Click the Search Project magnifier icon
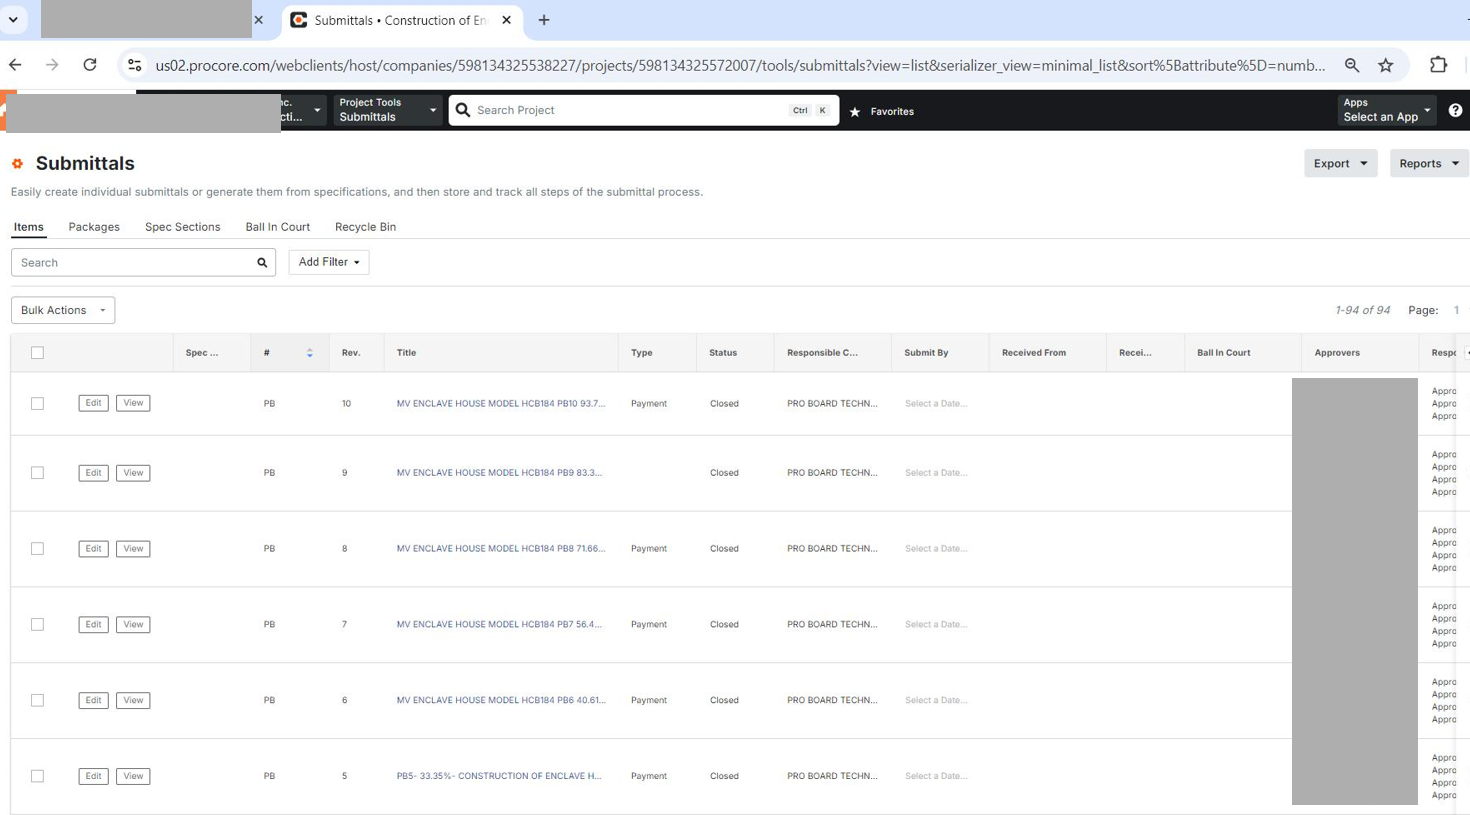The height and width of the screenshot is (815, 1470). coord(463,110)
